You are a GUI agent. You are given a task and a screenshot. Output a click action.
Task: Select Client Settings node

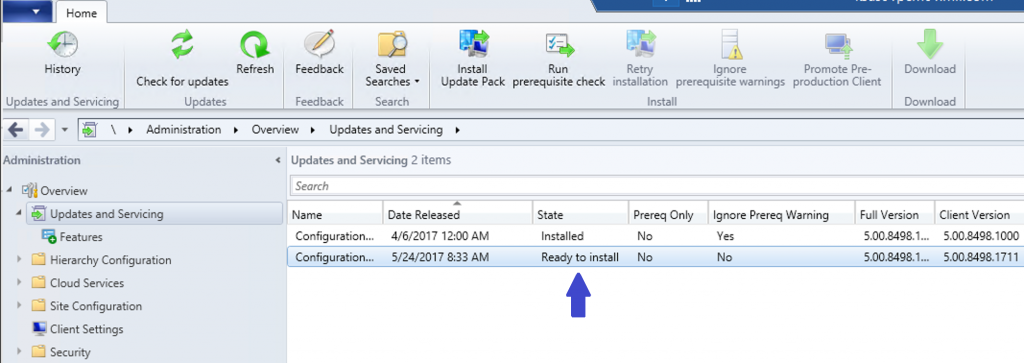coord(86,329)
